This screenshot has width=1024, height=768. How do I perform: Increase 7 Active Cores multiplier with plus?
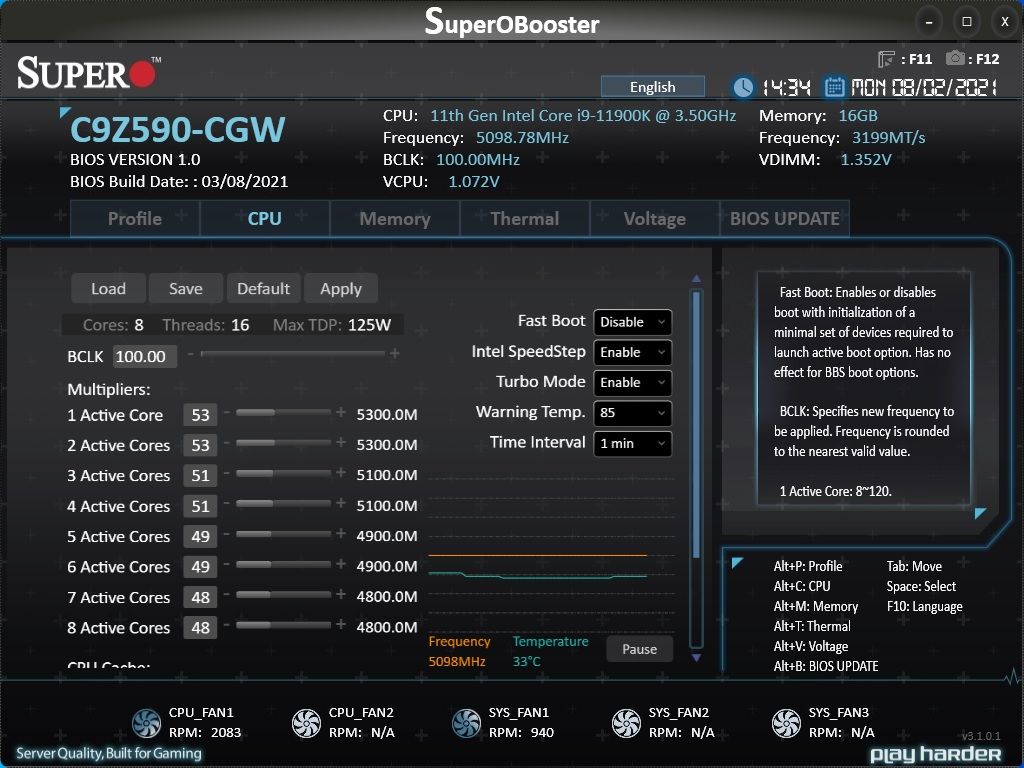tap(341, 594)
